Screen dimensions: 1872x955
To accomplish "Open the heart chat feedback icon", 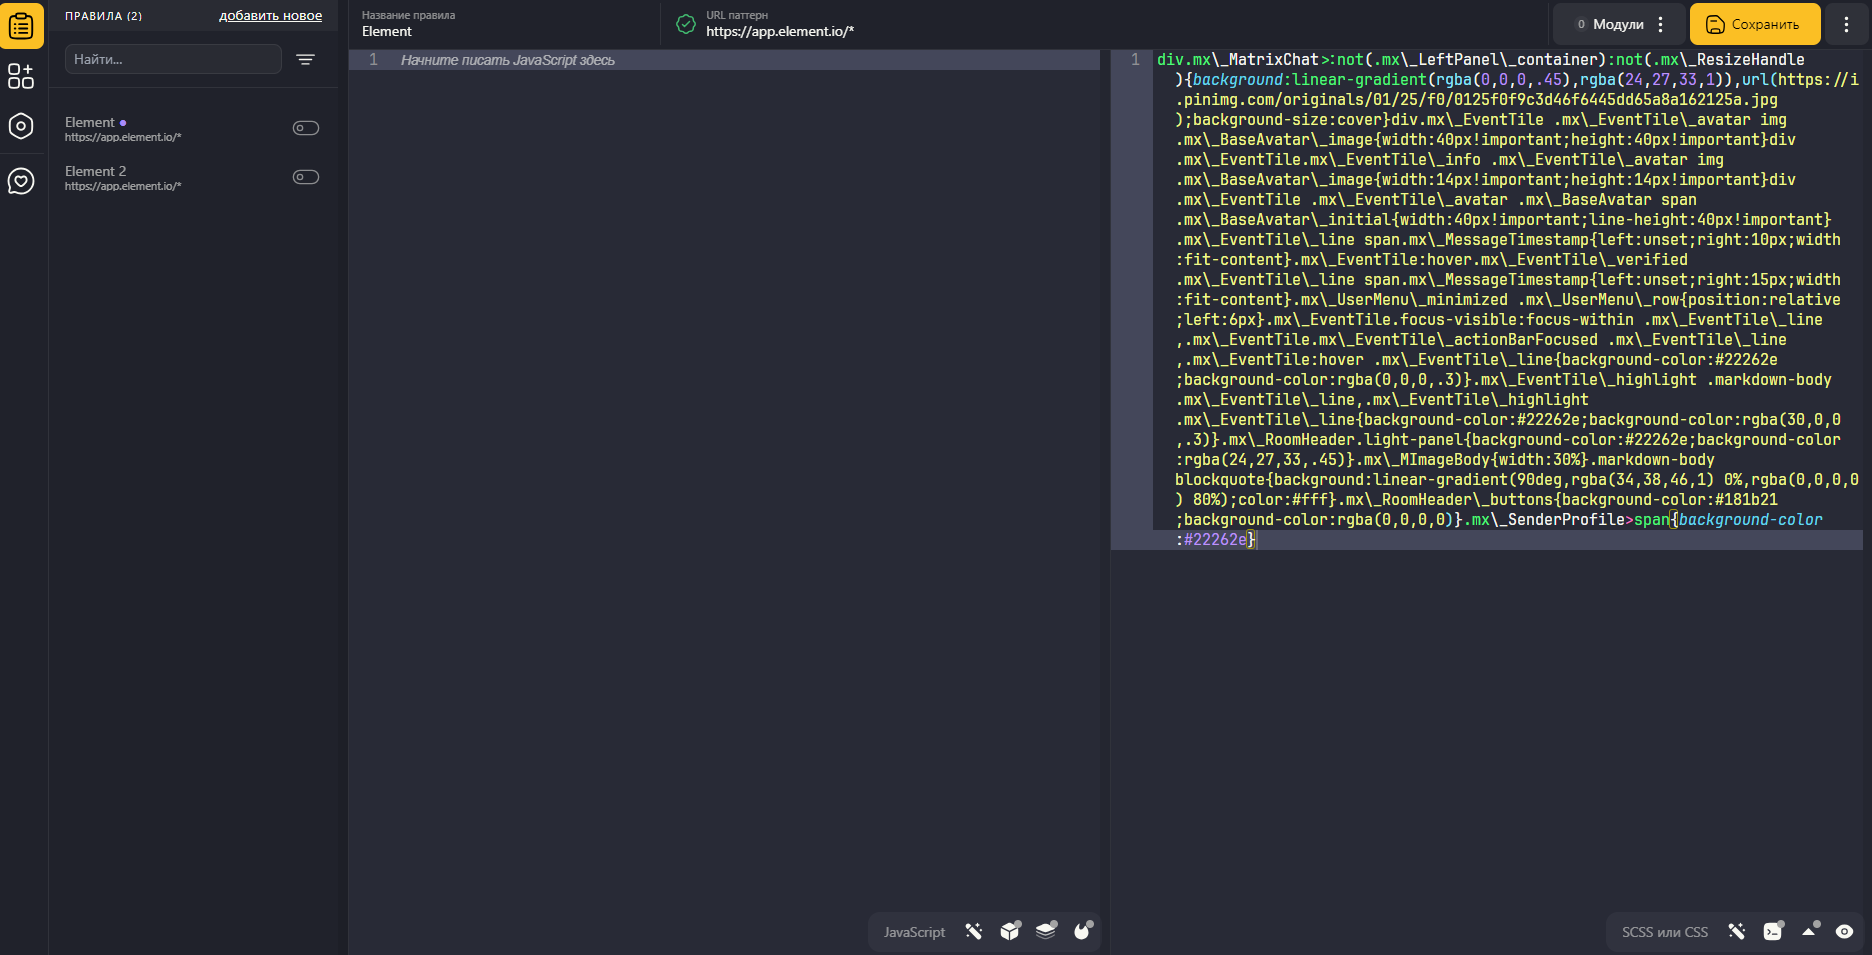I will (21, 181).
